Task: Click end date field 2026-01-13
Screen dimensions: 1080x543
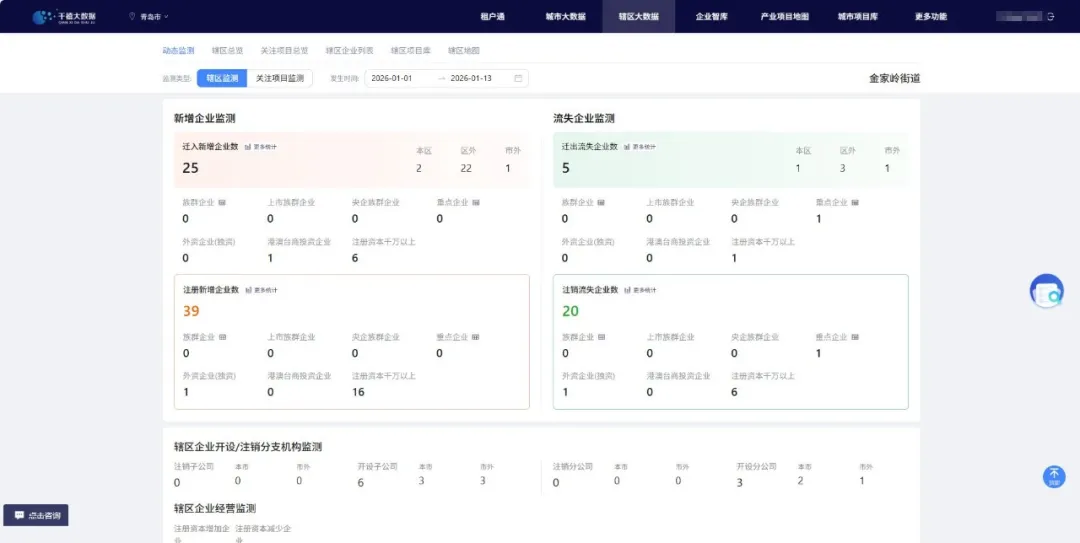Action: point(471,79)
